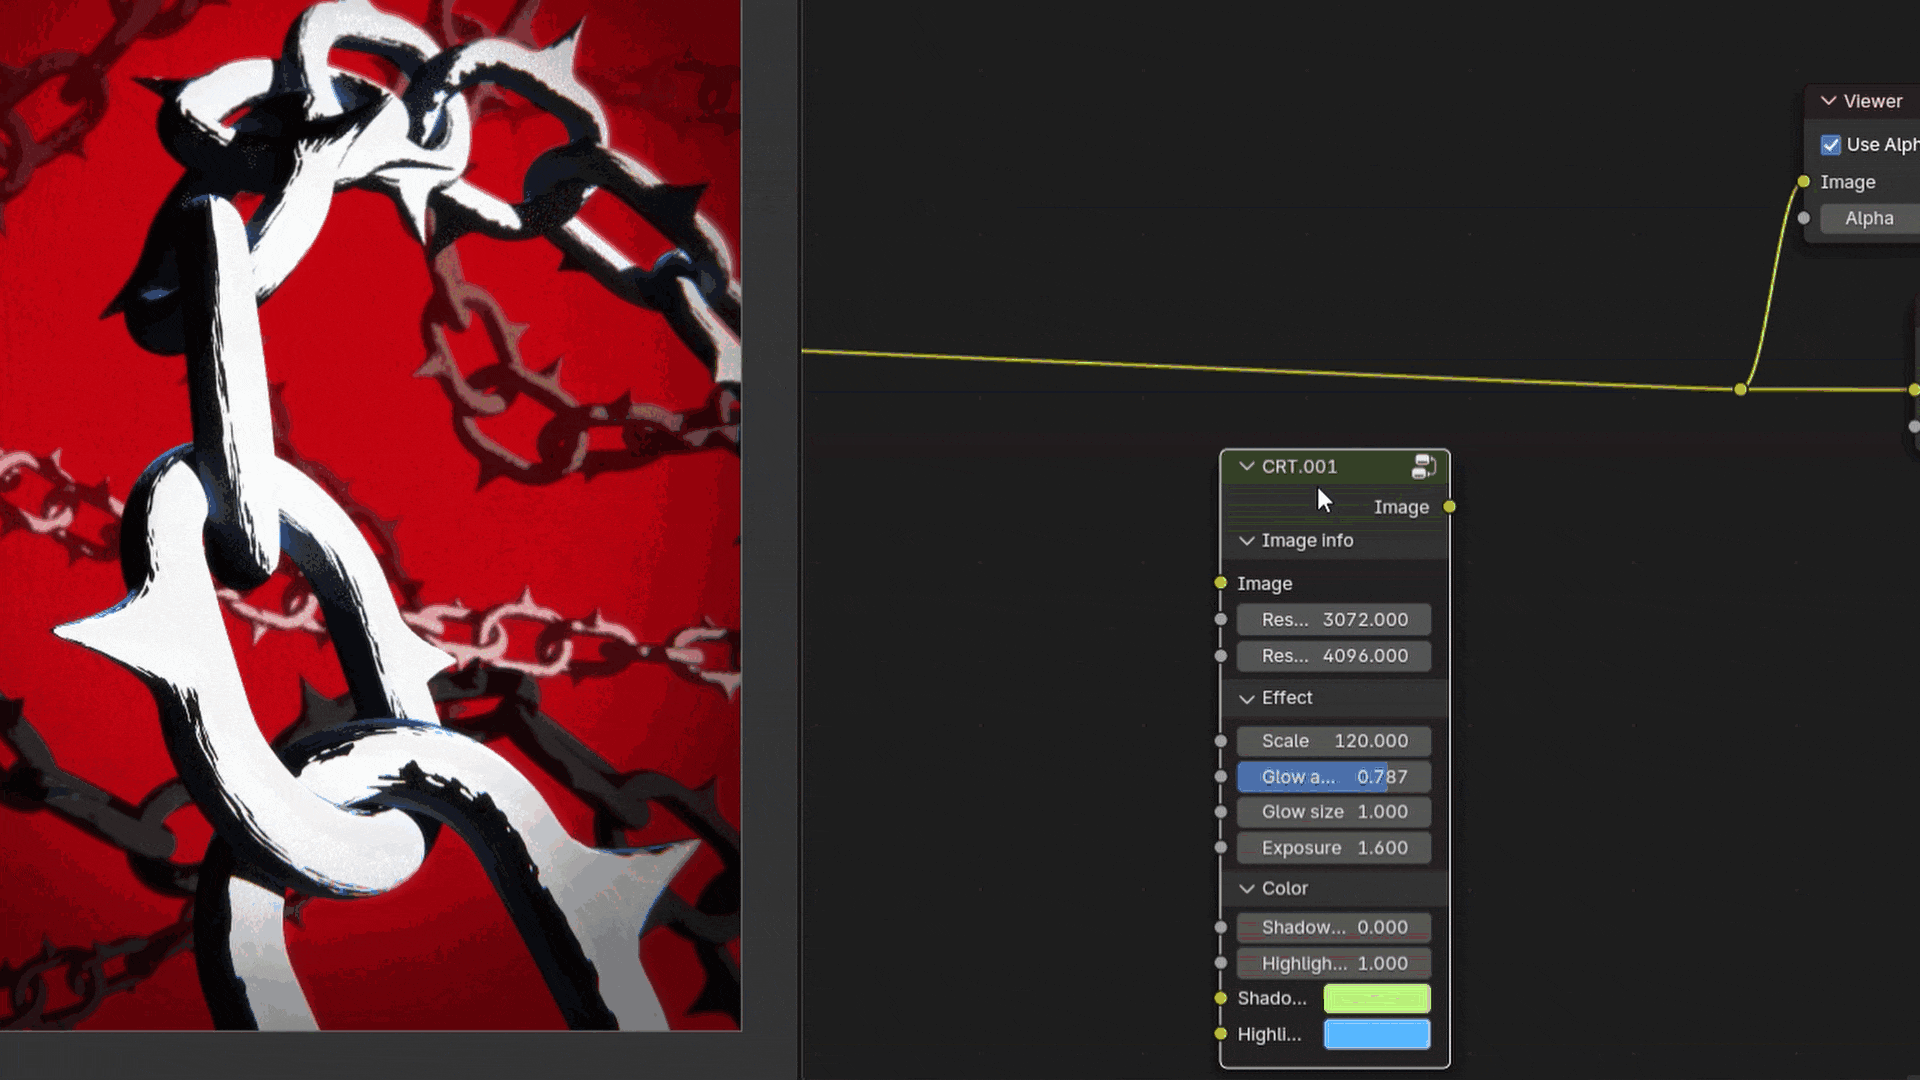
Task: Click the Scale input socket
Action: point(1221,741)
